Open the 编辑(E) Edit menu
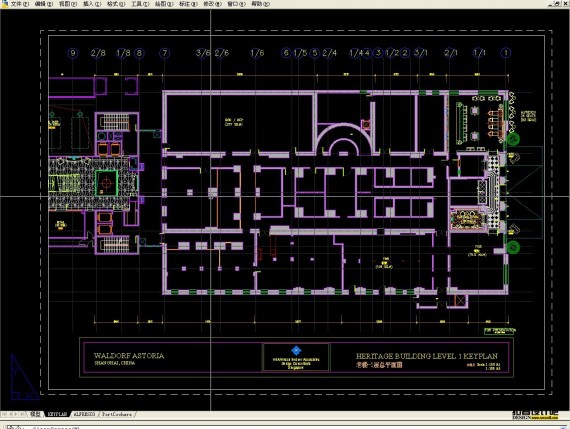 coord(44,4)
